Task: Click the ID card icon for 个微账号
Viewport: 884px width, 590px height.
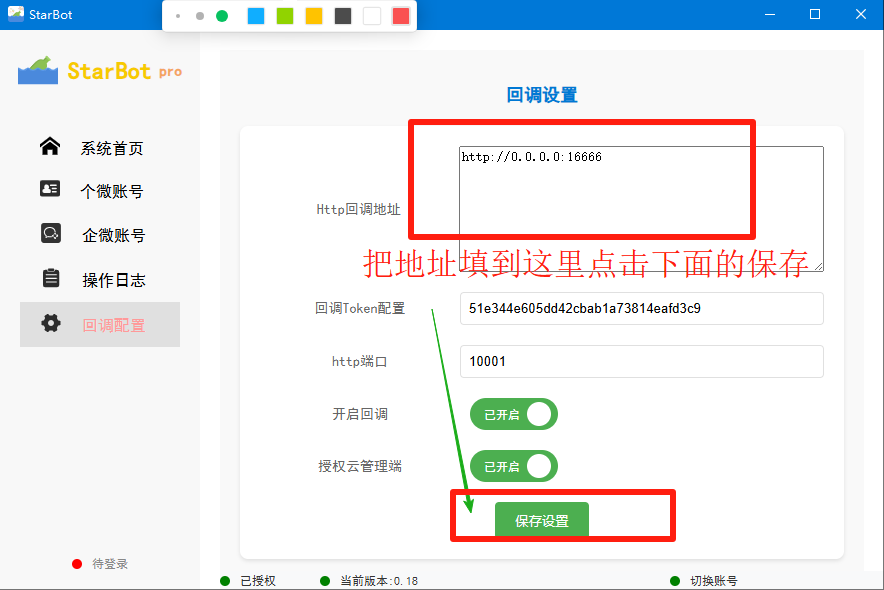Action: coord(50,190)
